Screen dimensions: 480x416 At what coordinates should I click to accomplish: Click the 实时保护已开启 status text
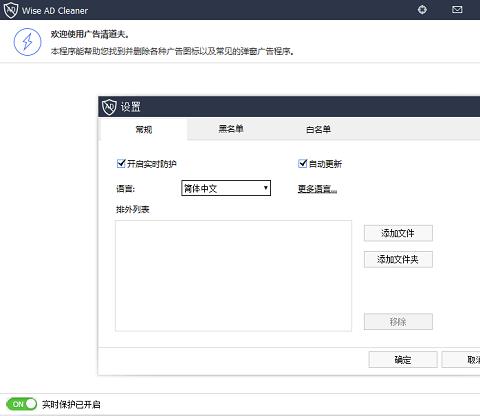pyautogui.click(x=71, y=405)
